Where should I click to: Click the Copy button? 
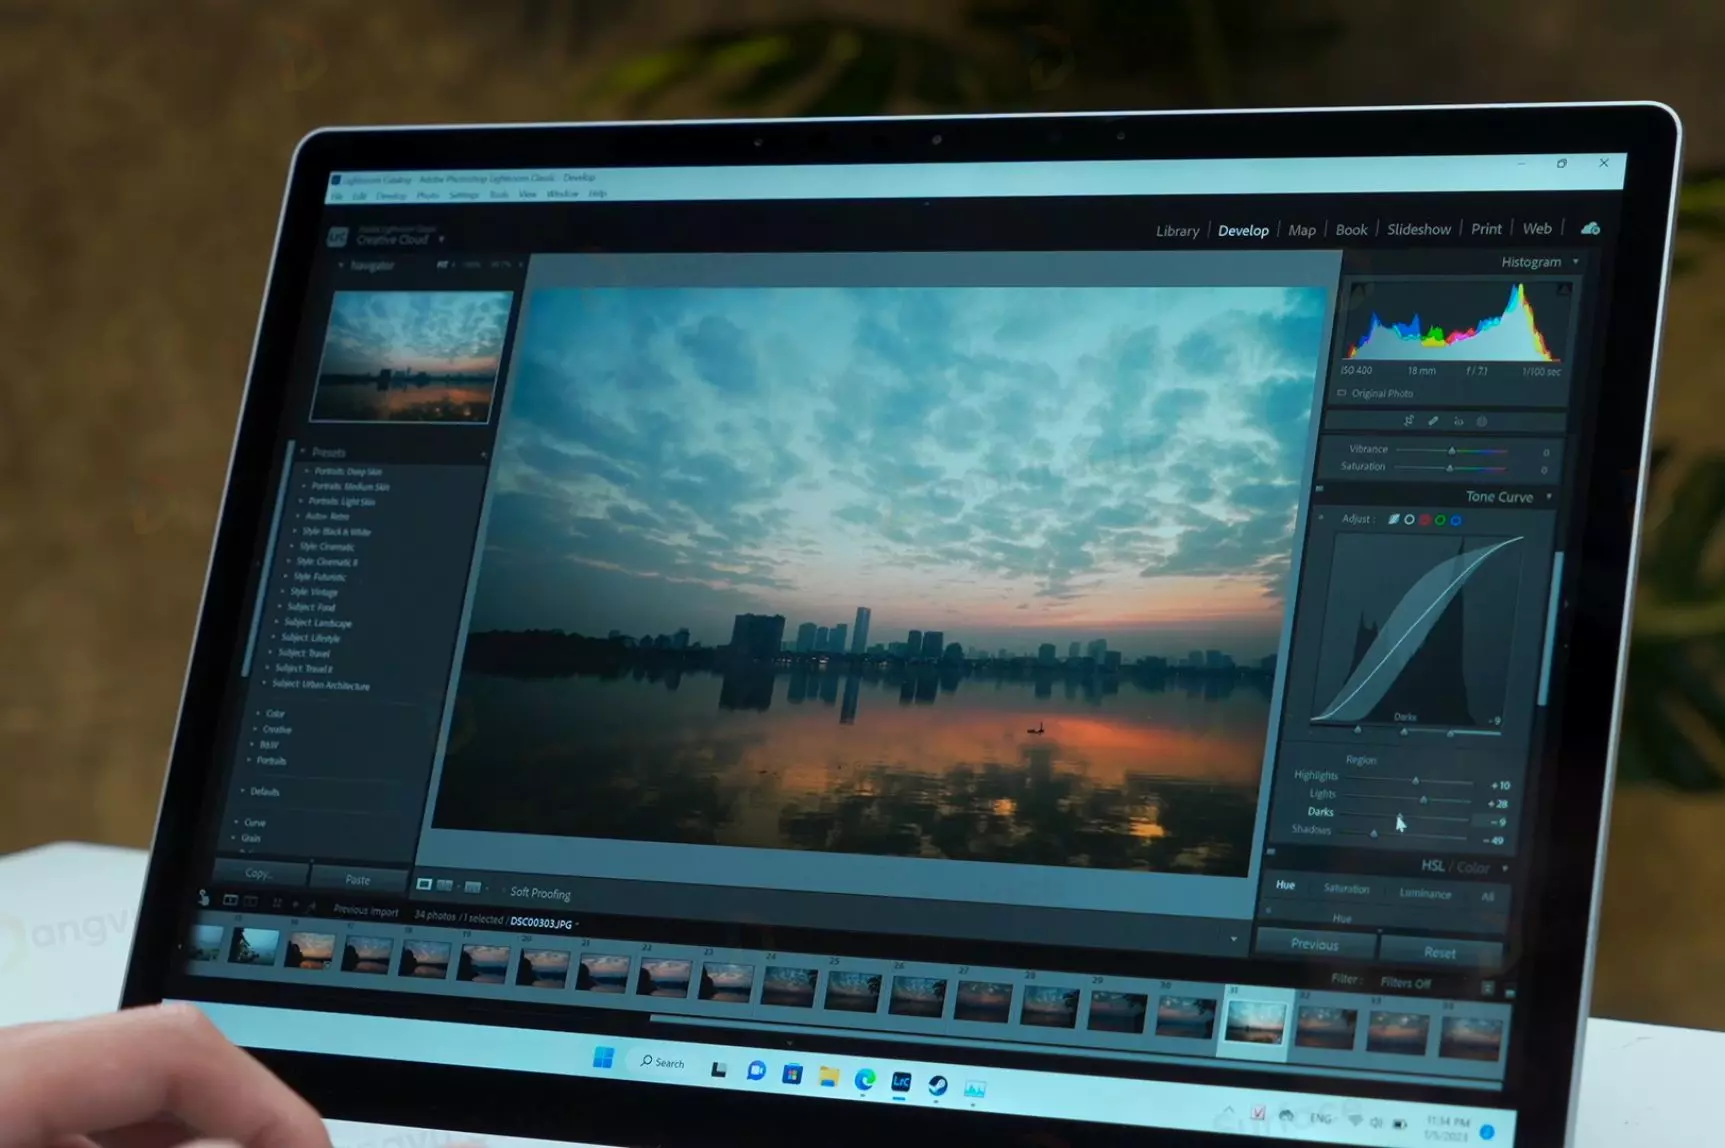click(x=259, y=873)
